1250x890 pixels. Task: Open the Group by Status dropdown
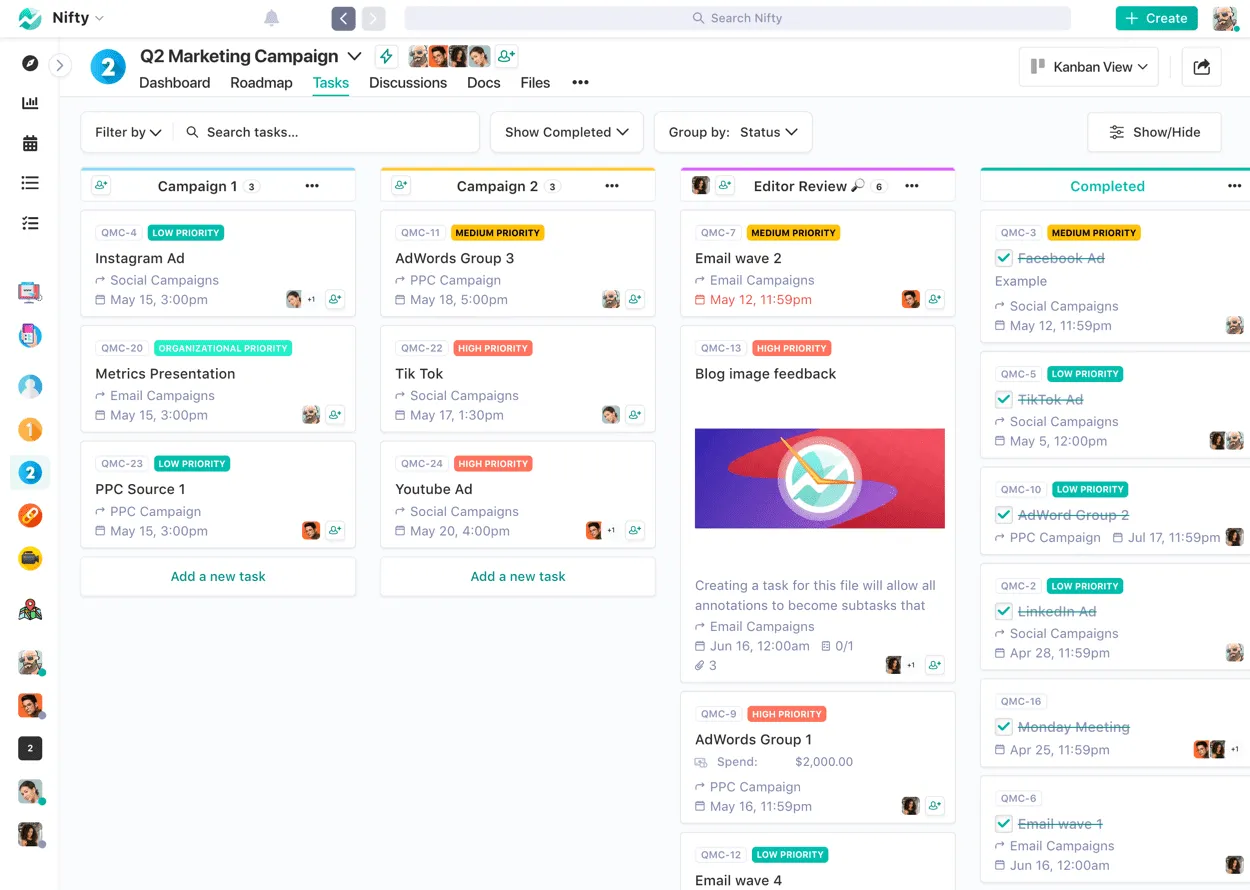coord(733,132)
